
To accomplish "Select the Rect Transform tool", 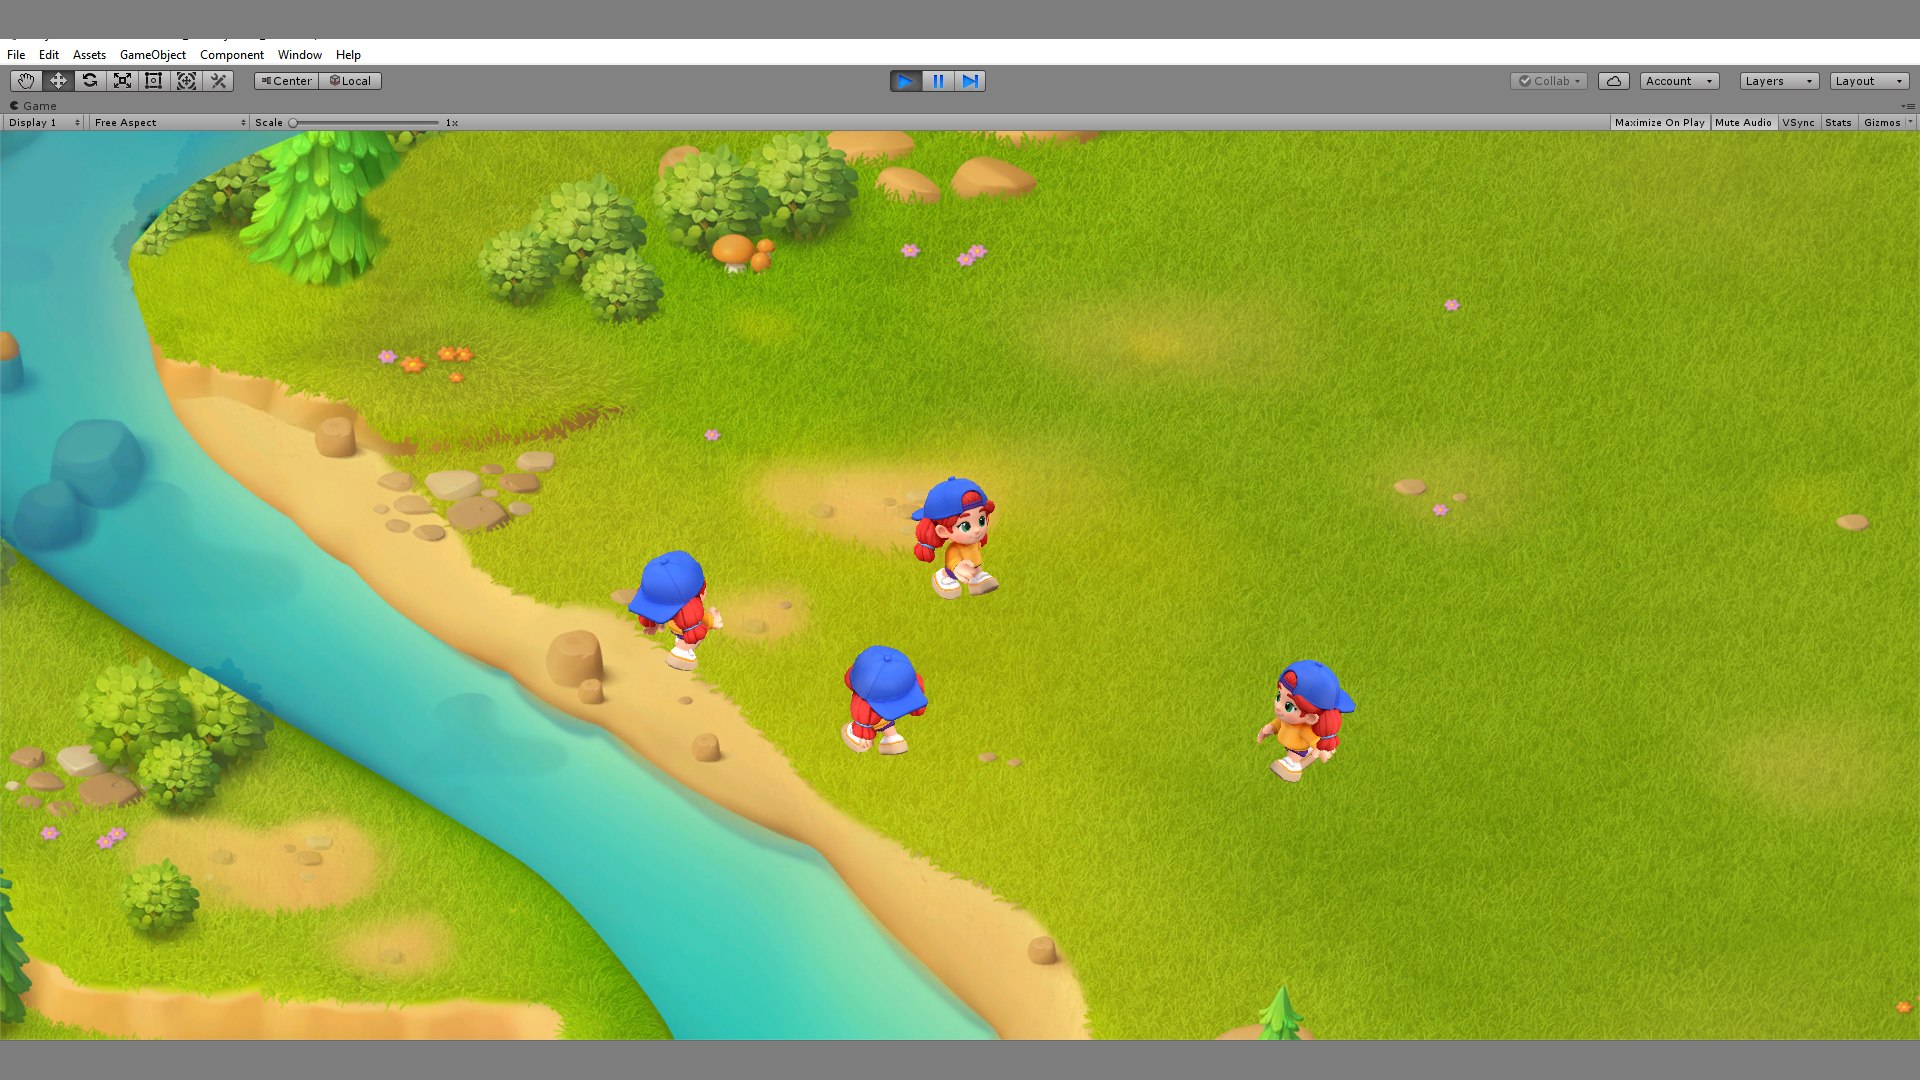I will pos(154,81).
